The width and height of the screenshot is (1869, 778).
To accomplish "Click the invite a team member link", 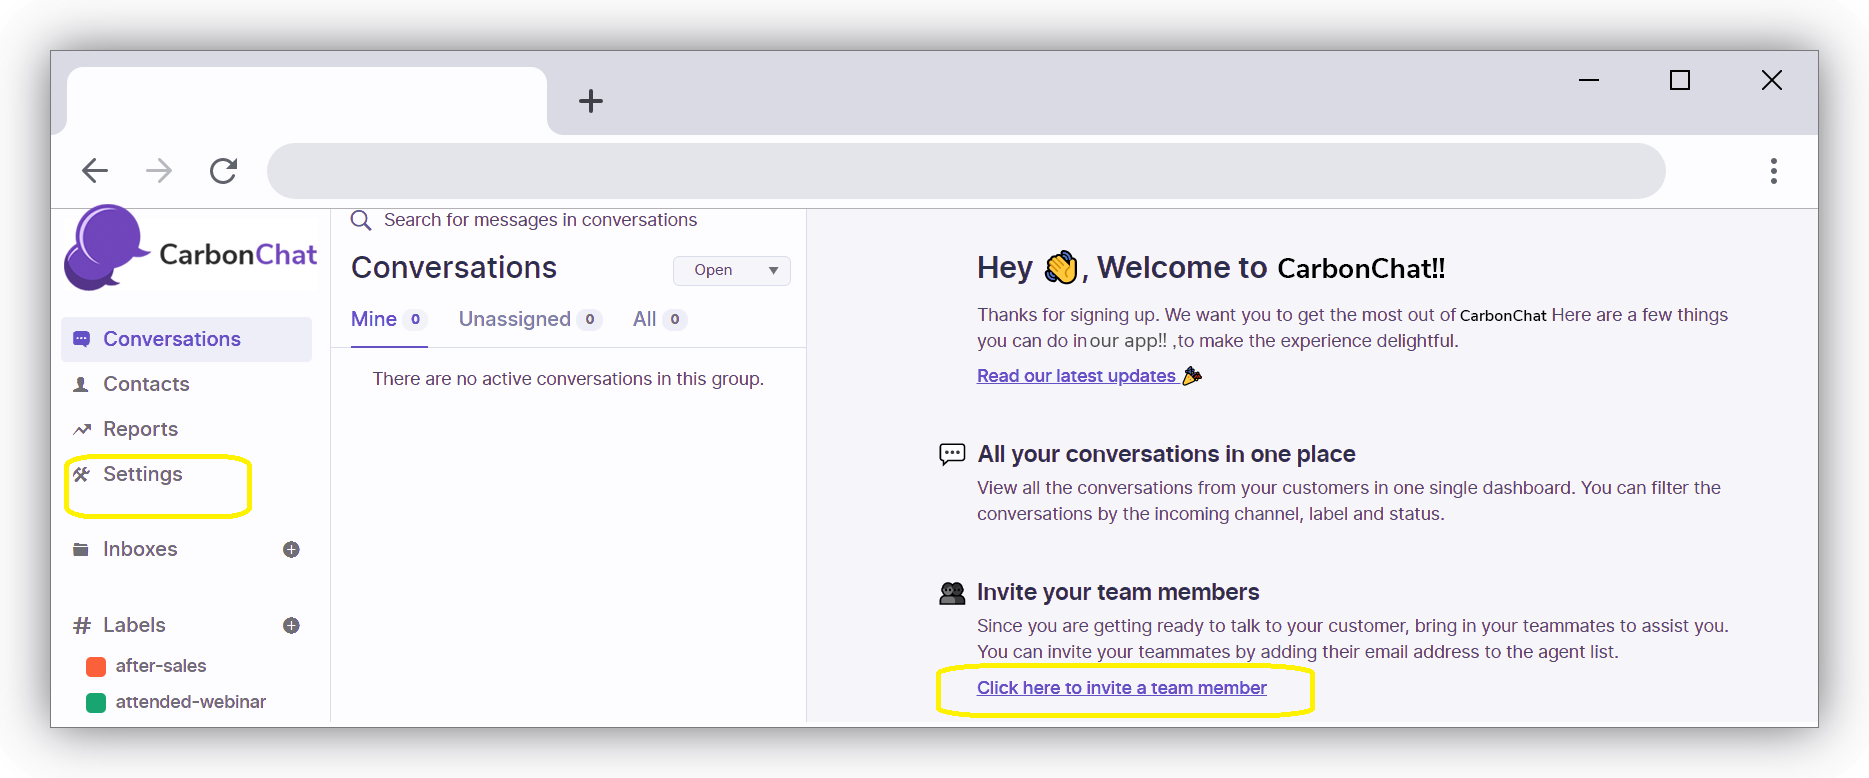I will (1121, 688).
